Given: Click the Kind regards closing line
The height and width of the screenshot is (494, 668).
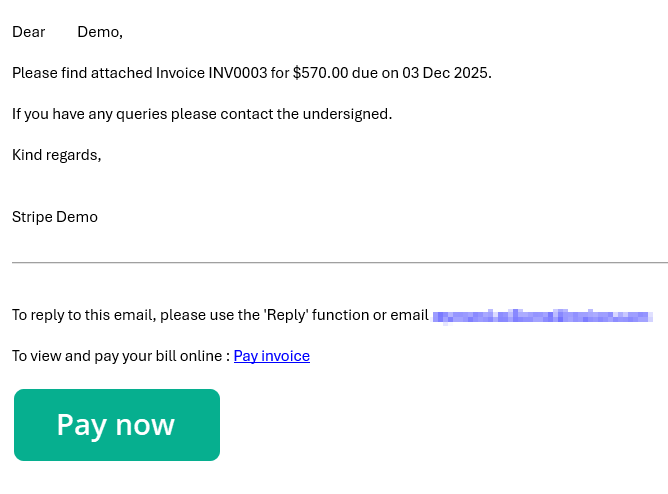Looking at the screenshot, I should coord(57,155).
